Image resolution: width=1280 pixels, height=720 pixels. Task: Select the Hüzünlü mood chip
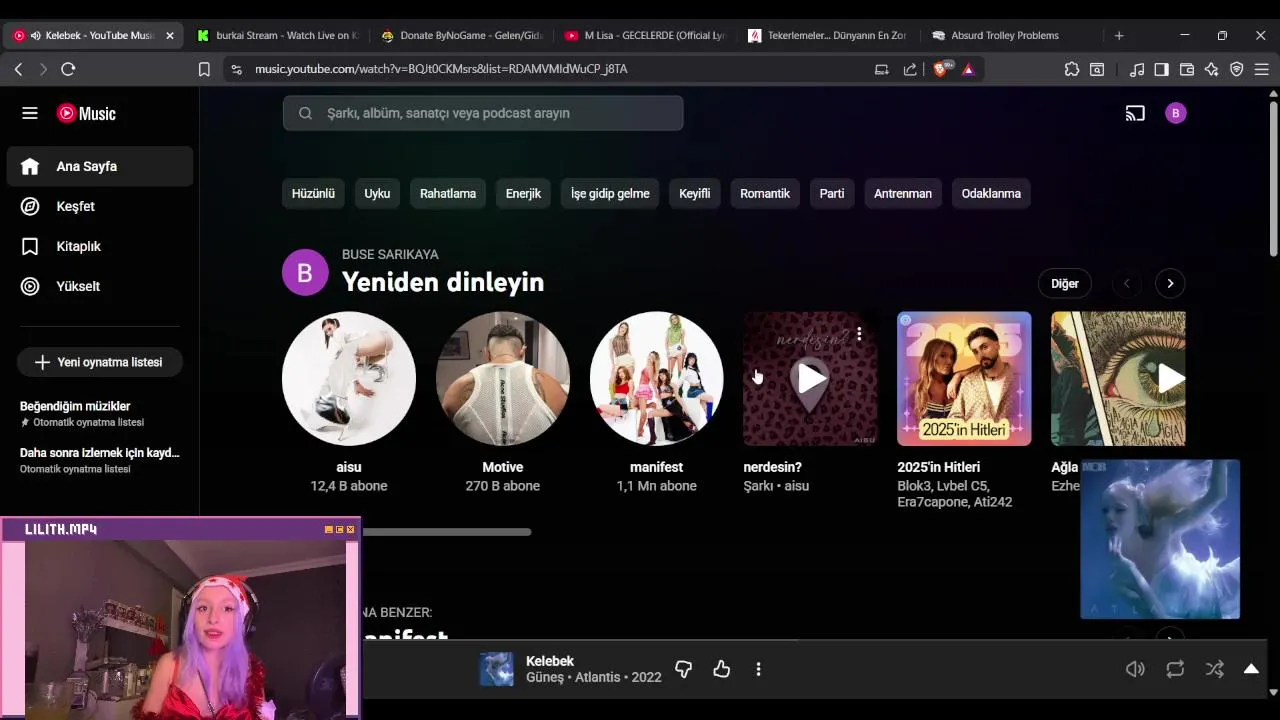coord(313,193)
